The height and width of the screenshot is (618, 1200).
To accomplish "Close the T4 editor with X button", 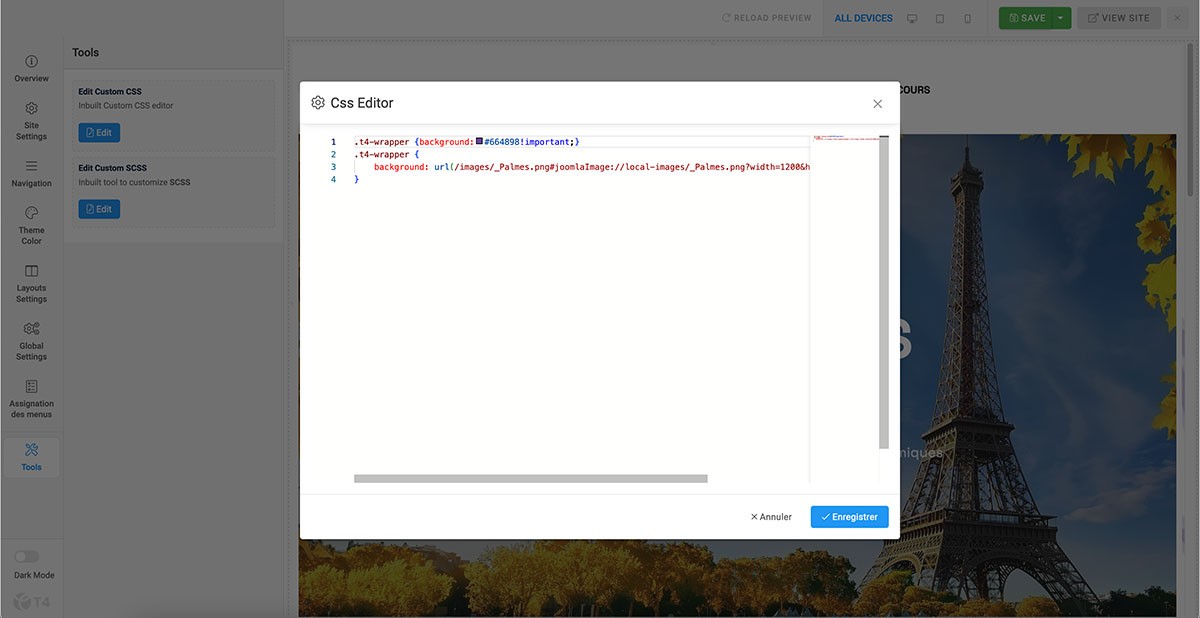I will point(1177,18).
